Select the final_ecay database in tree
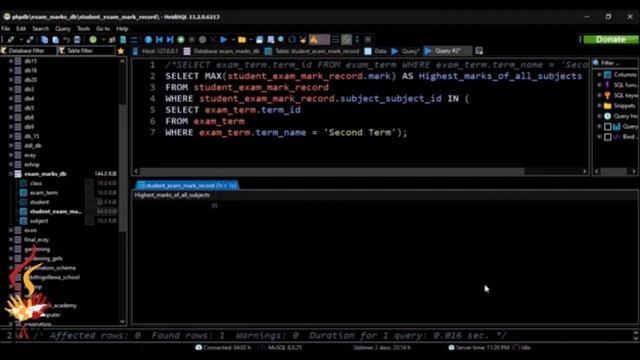Image resolution: width=640 pixels, height=360 pixels. point(36,240)
